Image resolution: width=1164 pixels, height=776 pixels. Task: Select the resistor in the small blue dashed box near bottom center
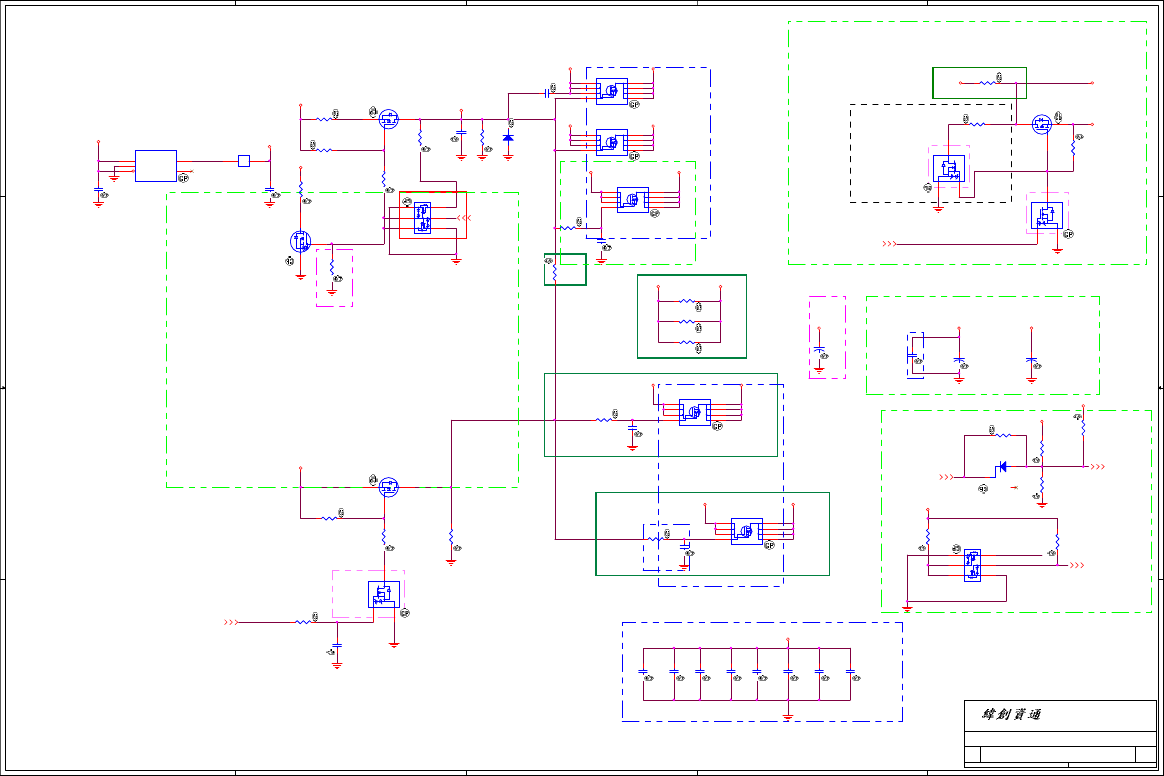click(x=655, y=539)
